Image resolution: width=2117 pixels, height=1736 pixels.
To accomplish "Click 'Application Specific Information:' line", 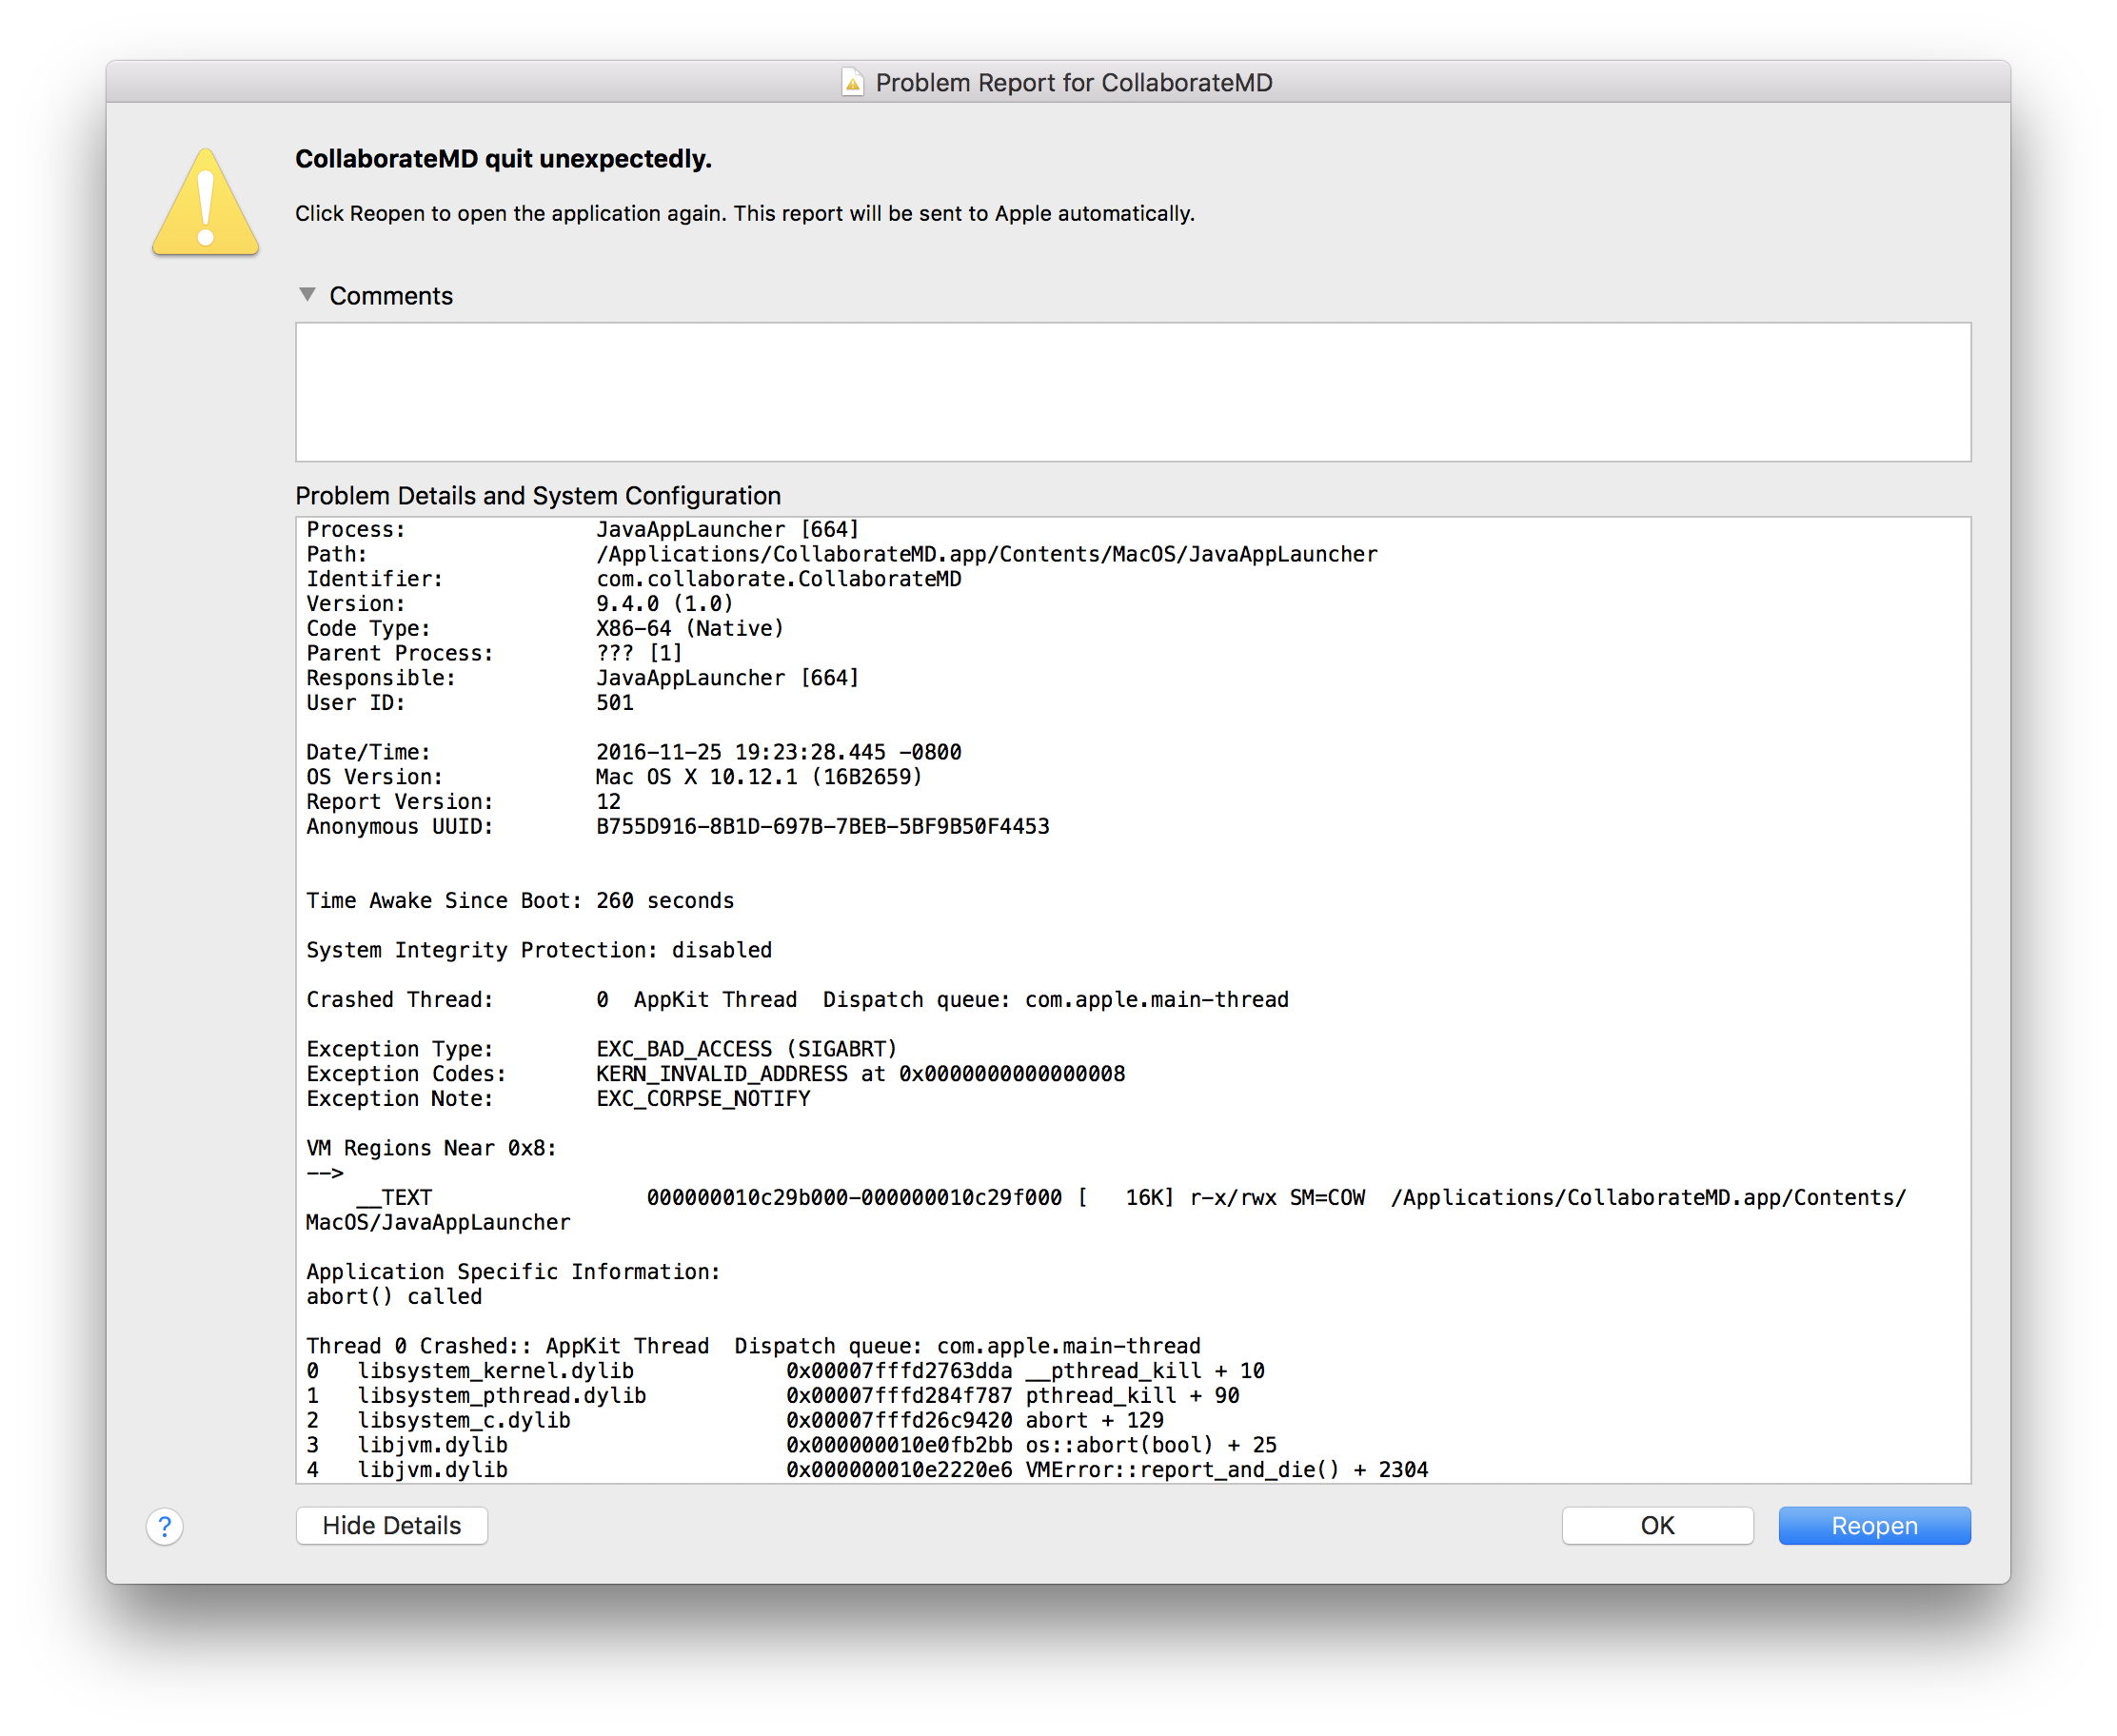I will 513,1272.
